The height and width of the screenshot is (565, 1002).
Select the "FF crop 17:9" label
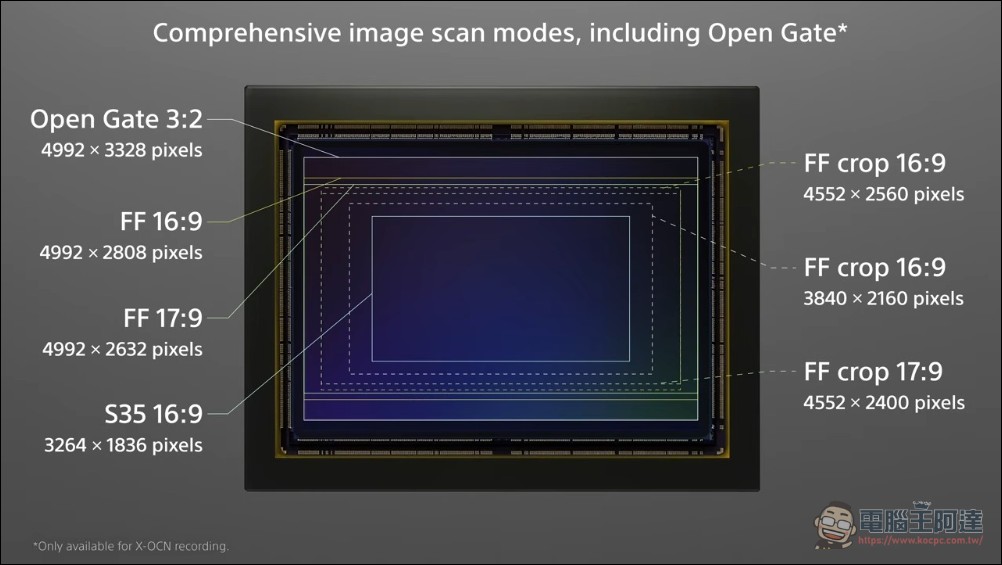(x=873, y=371)
